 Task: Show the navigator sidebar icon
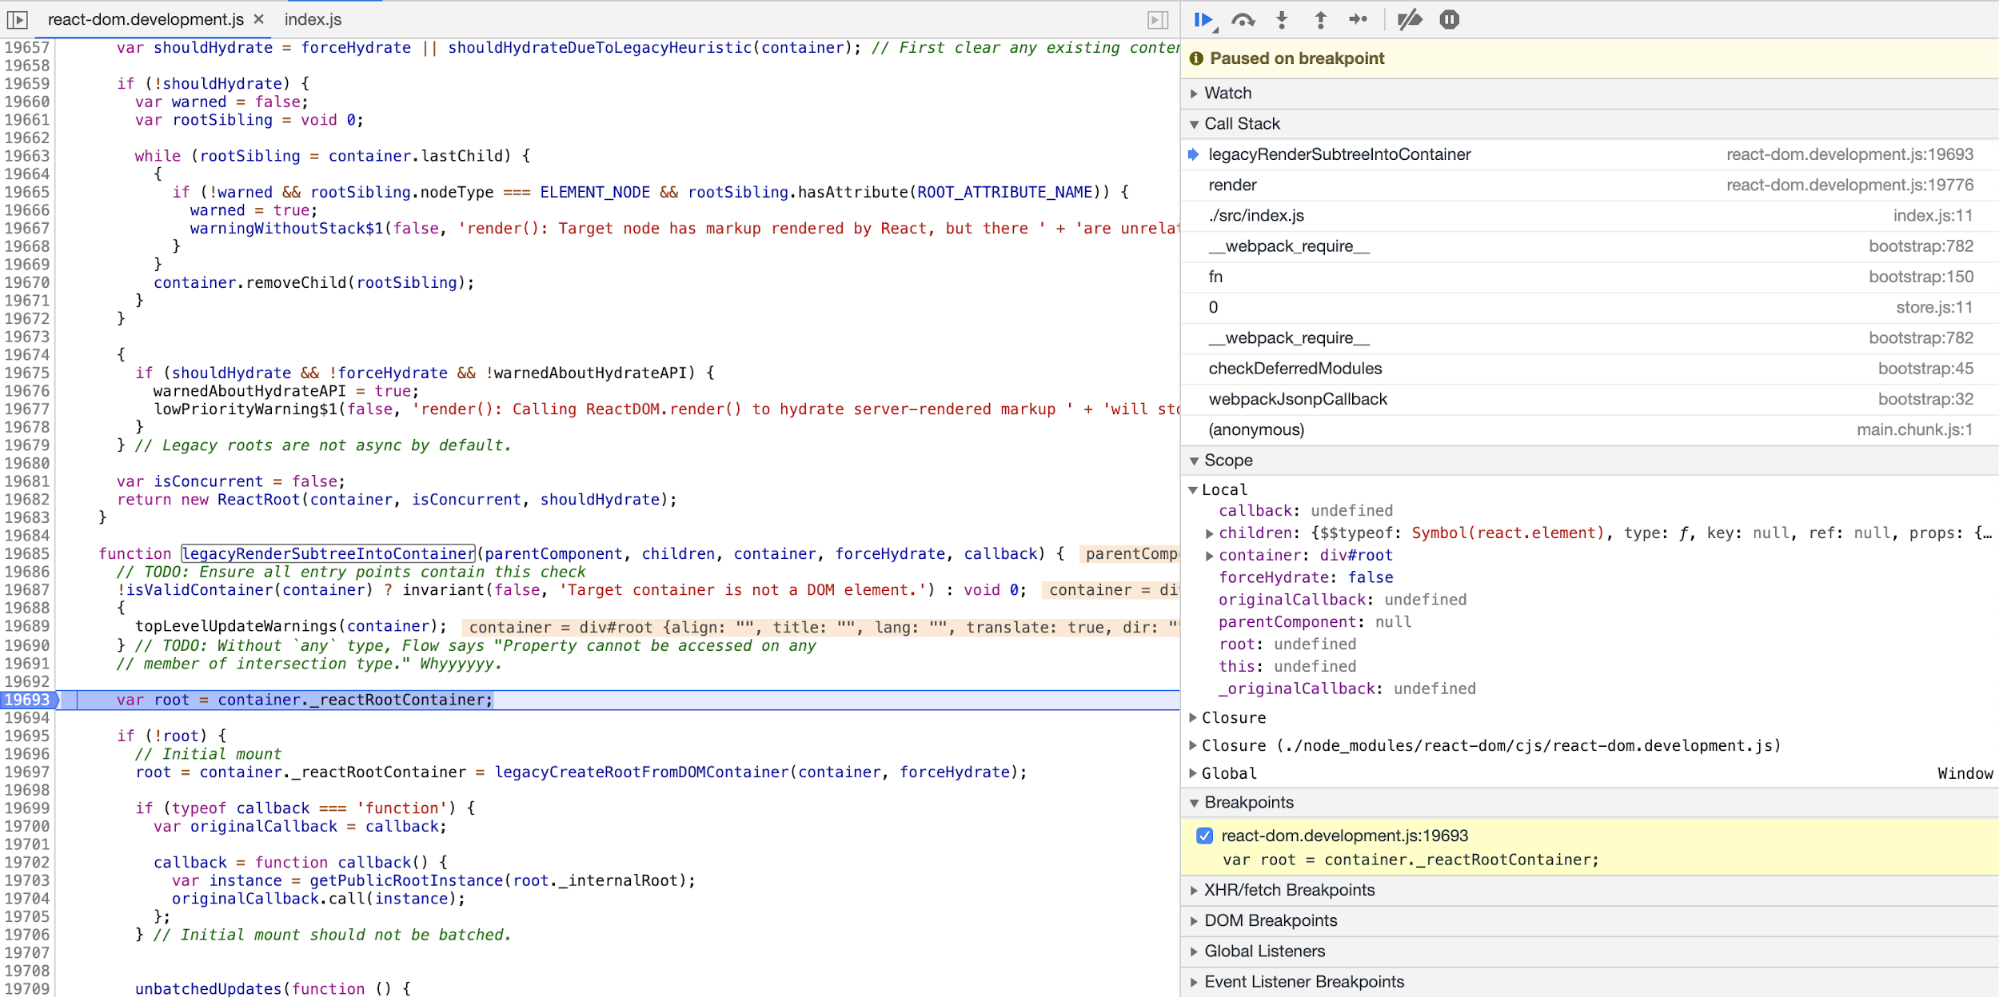pos(19,19)
